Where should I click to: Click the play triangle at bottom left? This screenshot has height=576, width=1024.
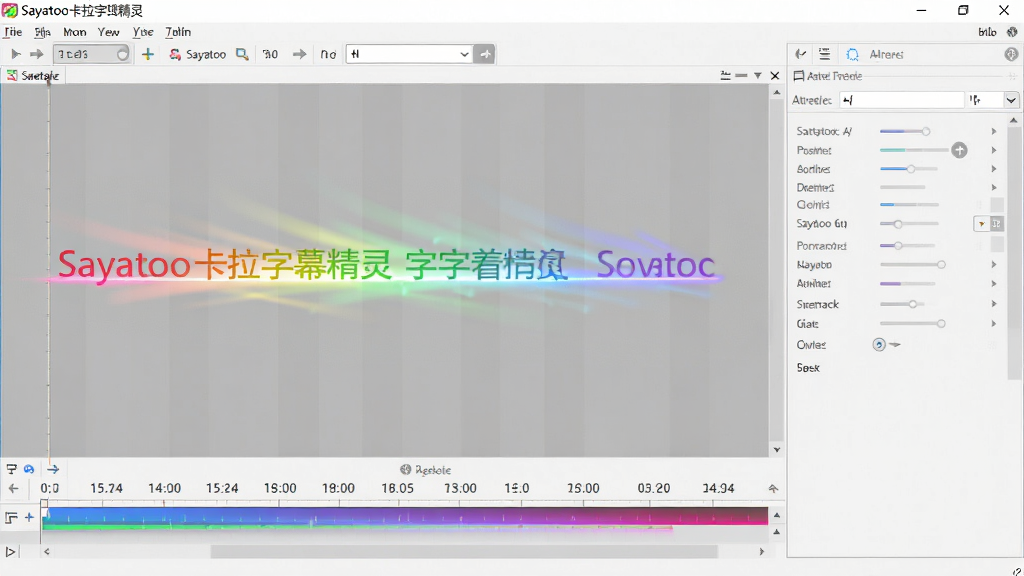tap(10, 552)
